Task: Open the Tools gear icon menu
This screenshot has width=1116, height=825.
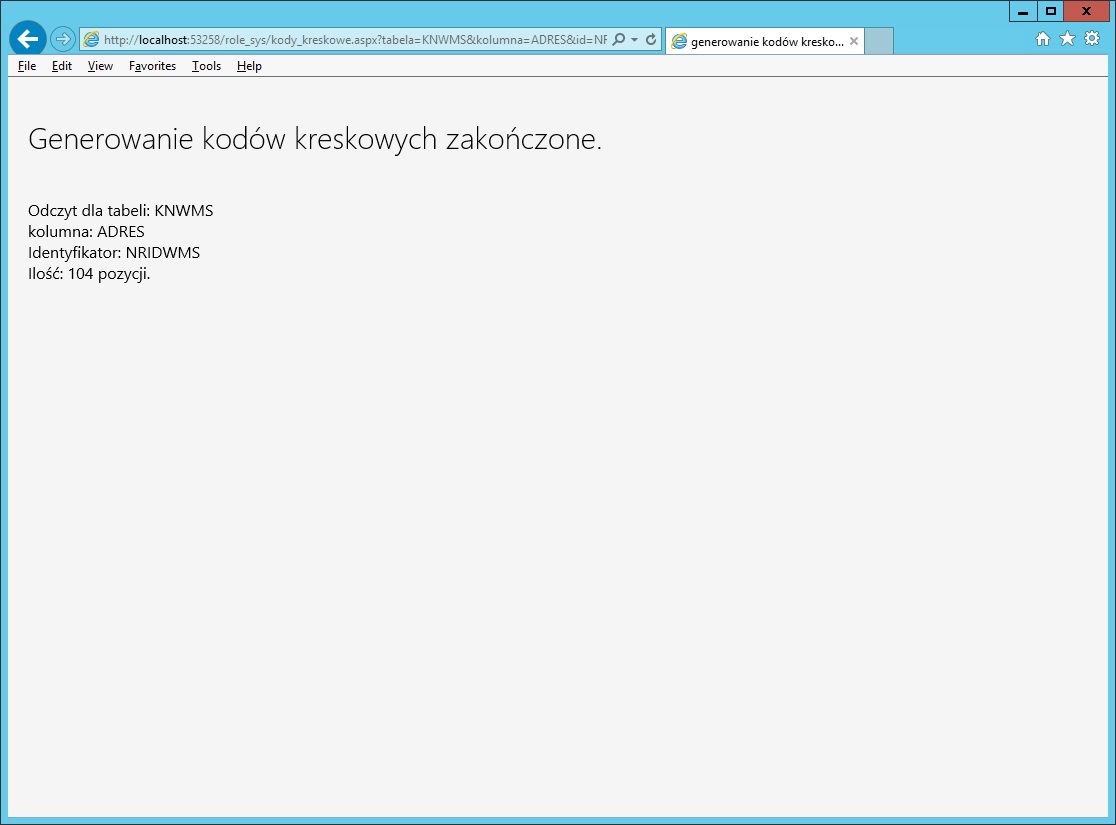Action: coord(1092,38)
